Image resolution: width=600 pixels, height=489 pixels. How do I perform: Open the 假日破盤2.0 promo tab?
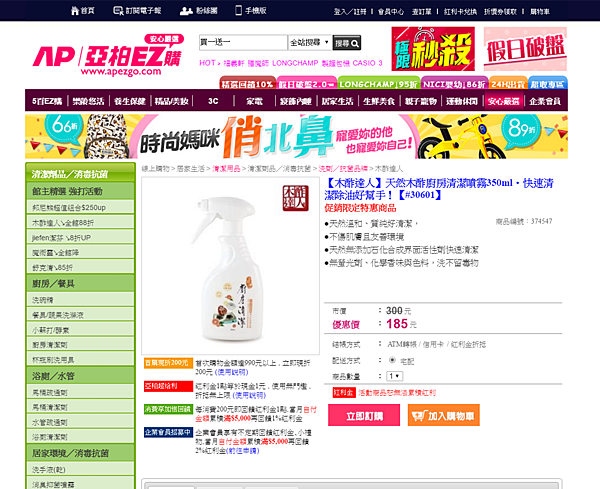(x=307, y=83)
